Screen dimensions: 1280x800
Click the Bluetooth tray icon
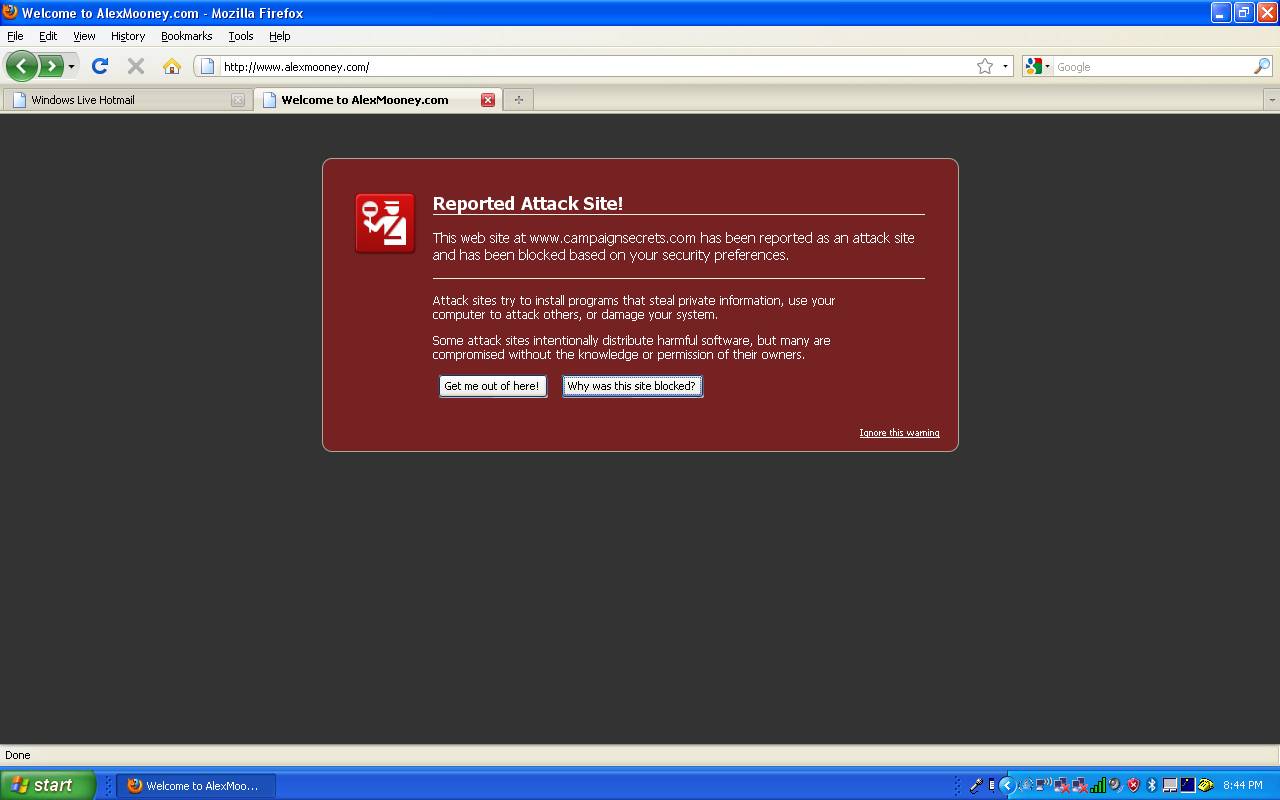pos(1151,785)
